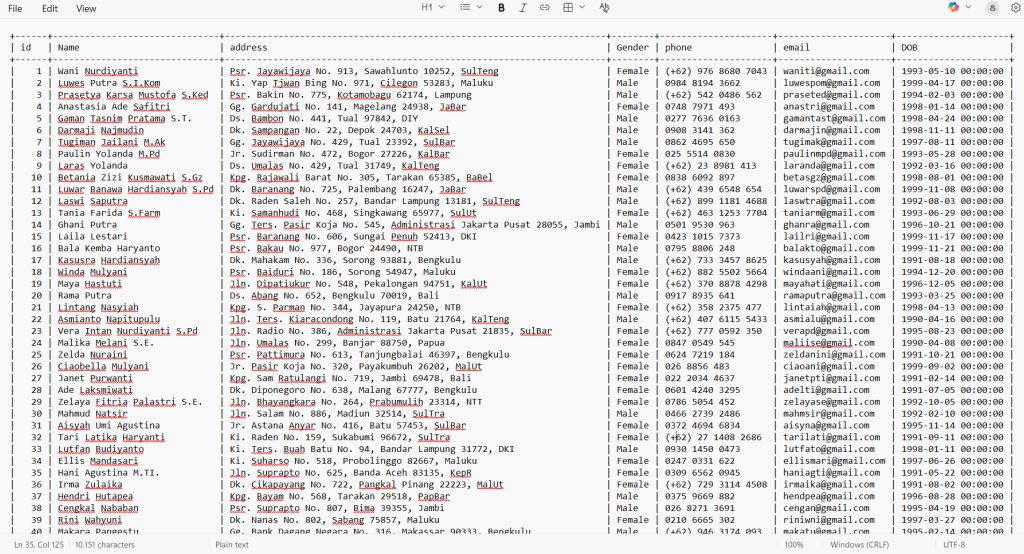Viewport: 1024px width, 554px height.
Task: Open the View menu
Action: 86,8
